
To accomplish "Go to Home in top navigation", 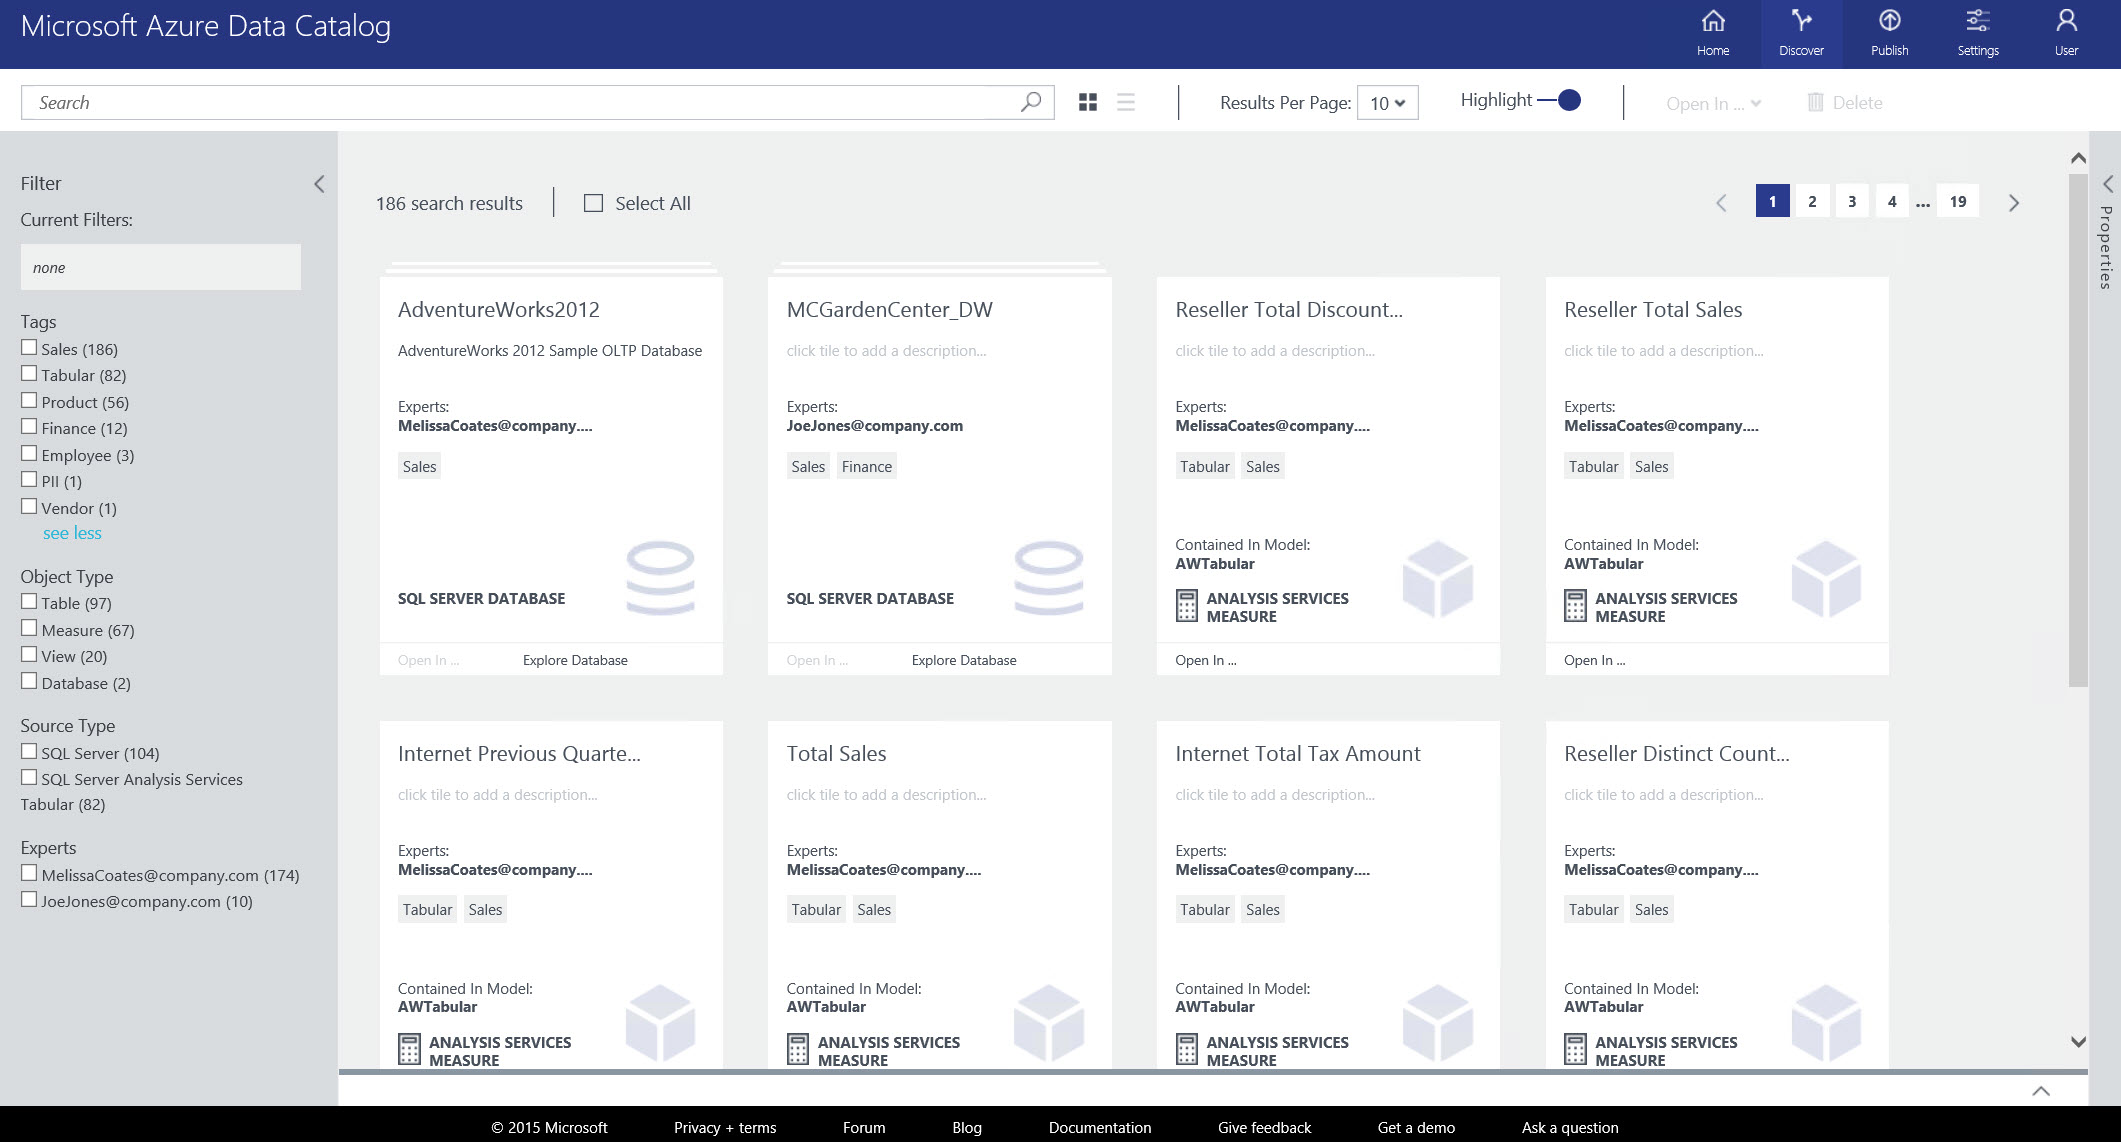I will click(x=1712, y=33).
